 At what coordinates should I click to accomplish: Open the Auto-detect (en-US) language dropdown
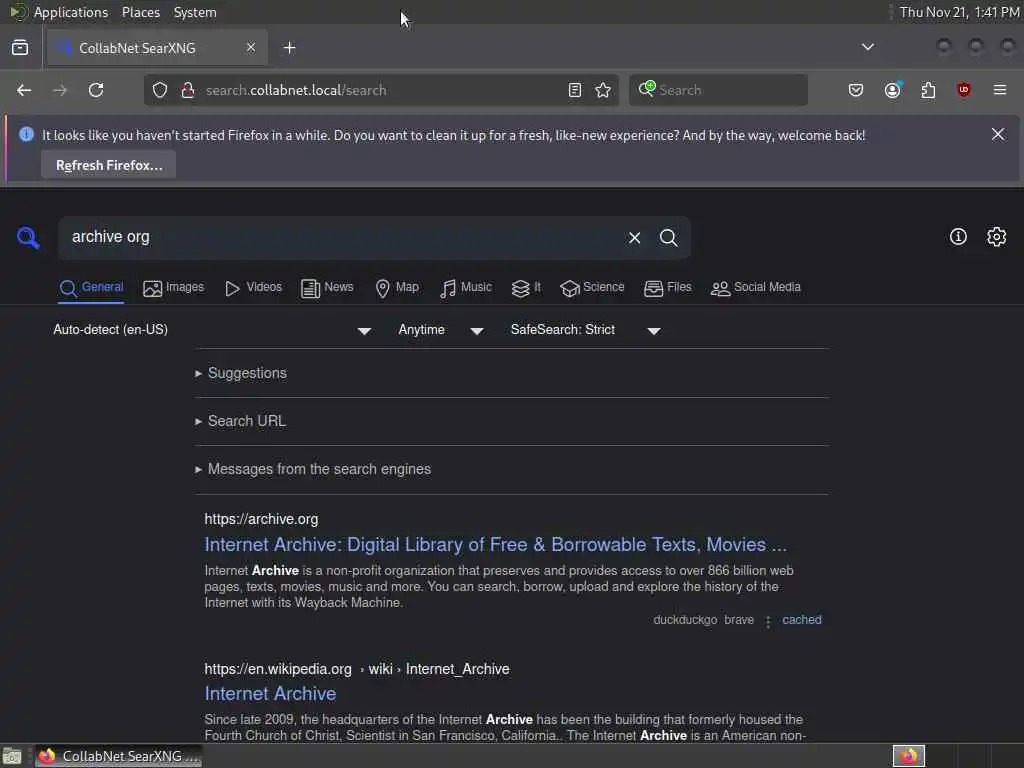(x=212, y=330)
